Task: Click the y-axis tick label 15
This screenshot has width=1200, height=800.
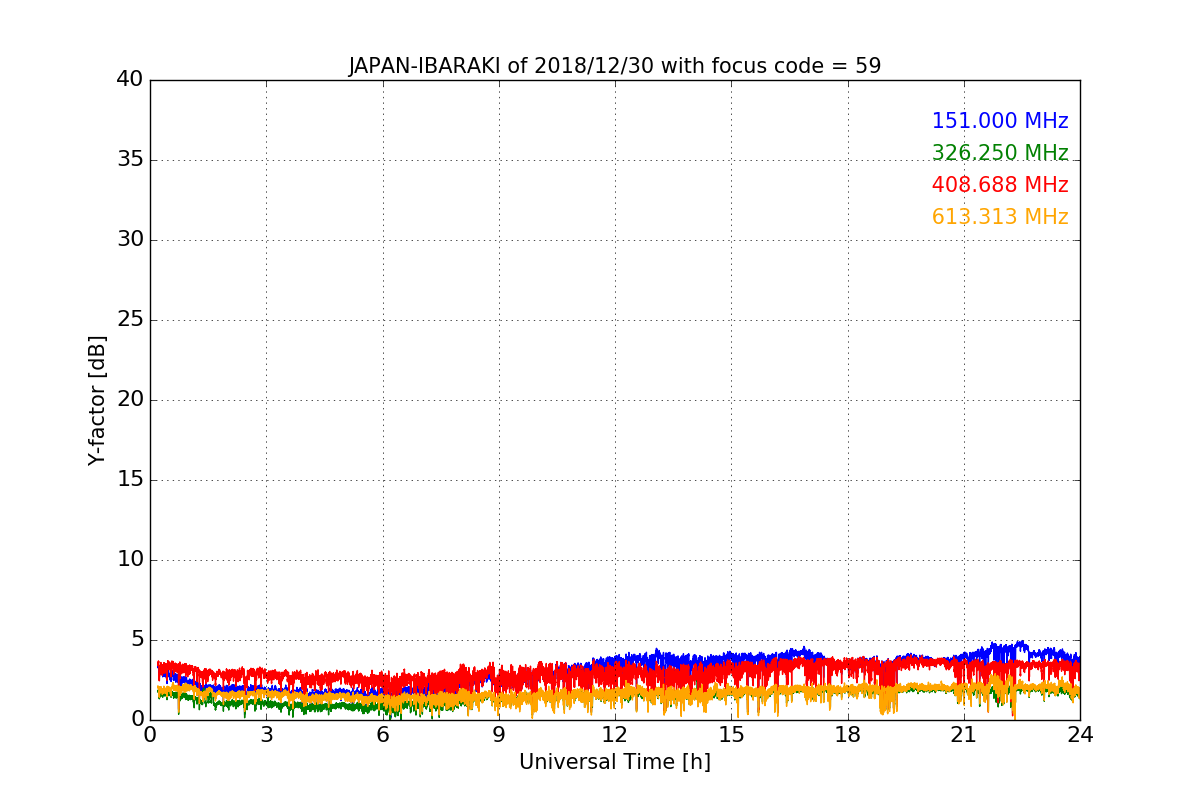Action: coord(130,479)
